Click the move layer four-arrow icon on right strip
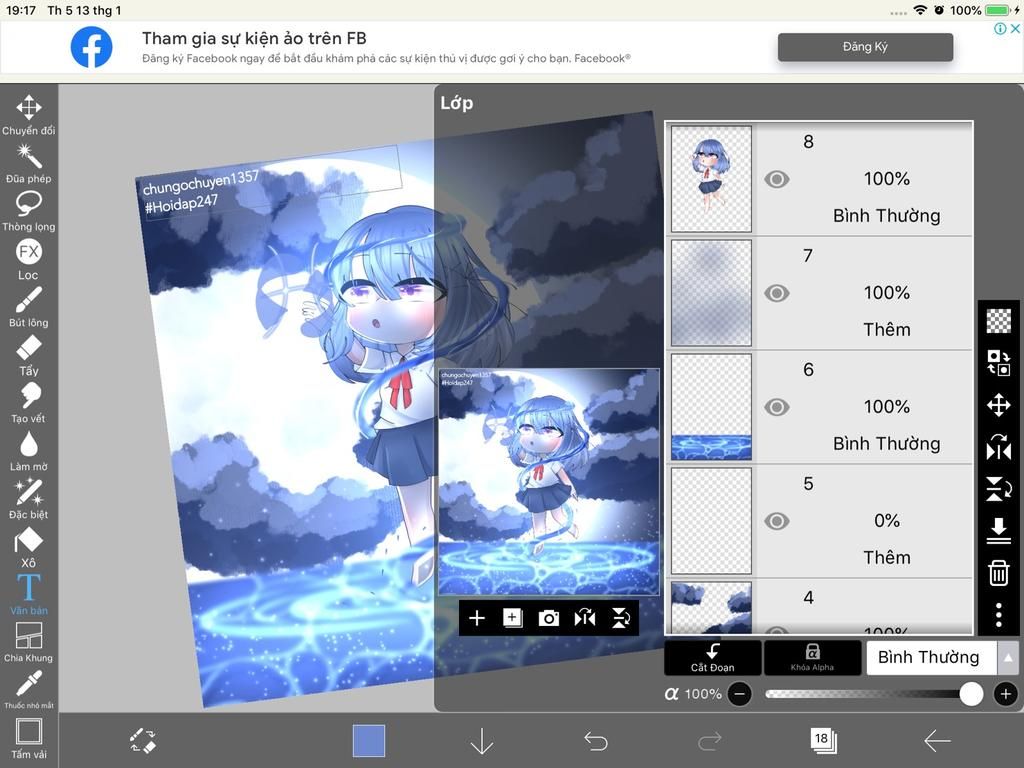 [999, 405]
